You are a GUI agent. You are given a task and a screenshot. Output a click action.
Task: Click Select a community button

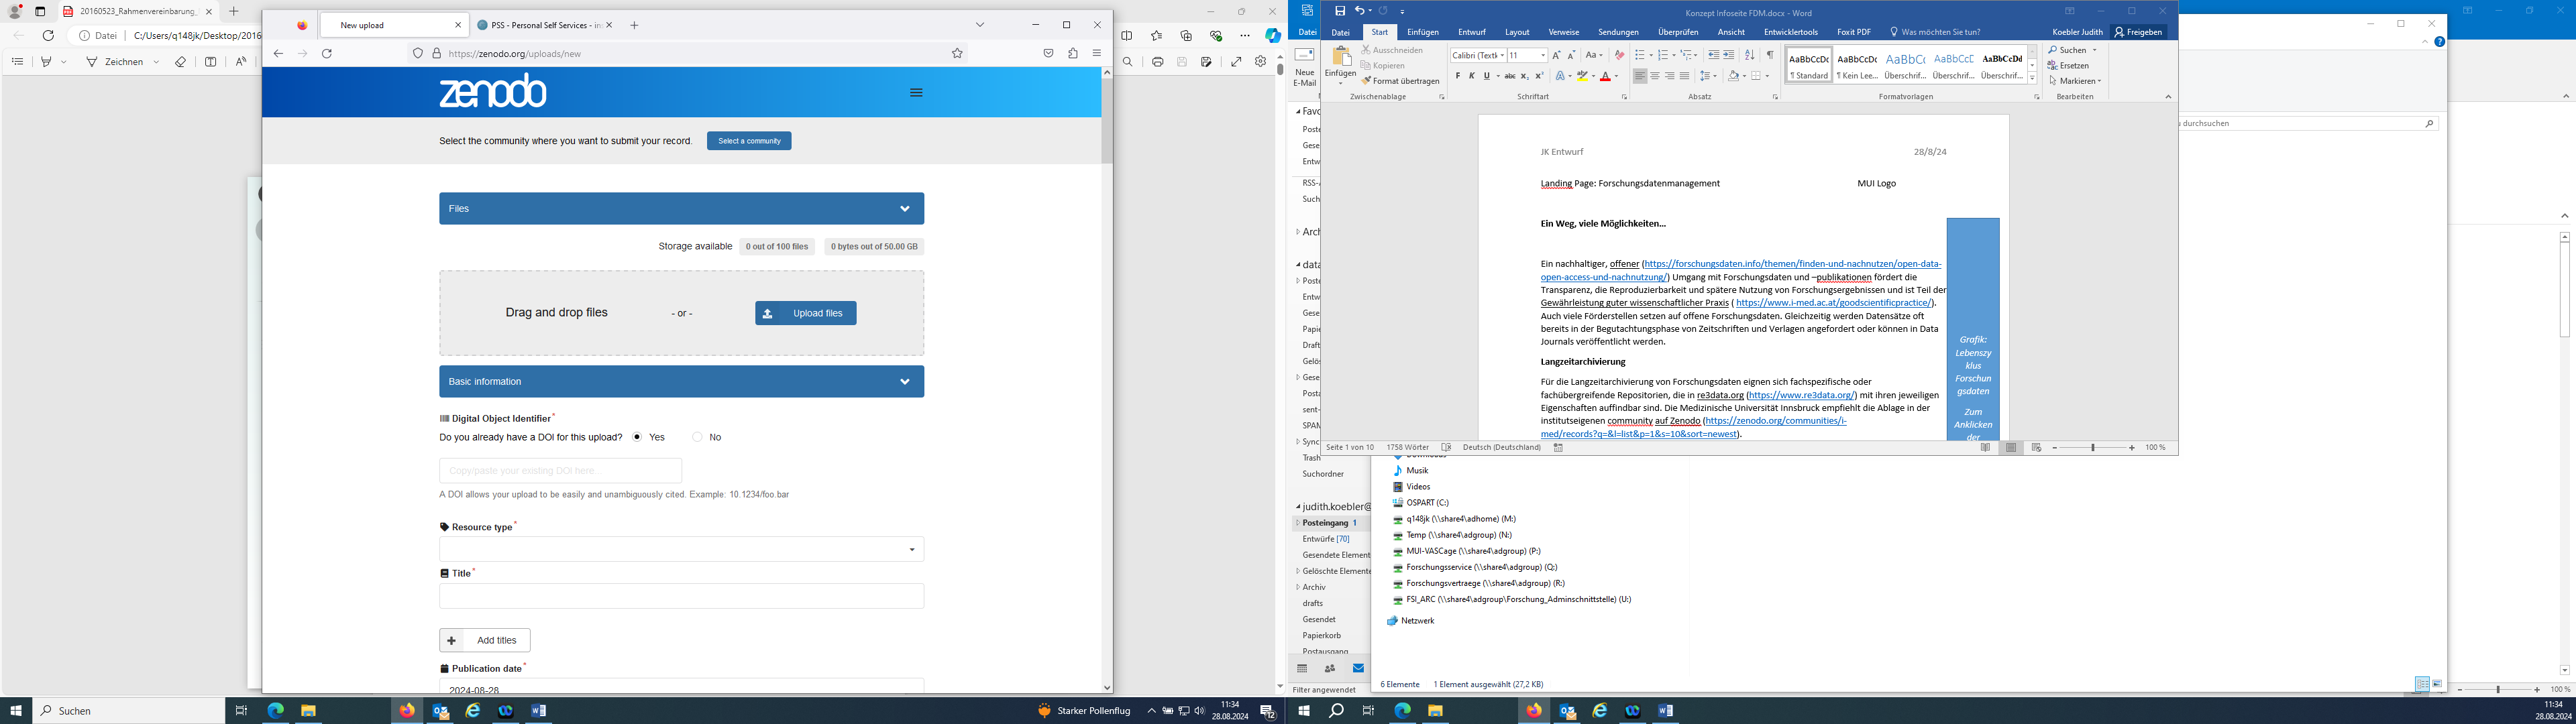tap(749, 141)
